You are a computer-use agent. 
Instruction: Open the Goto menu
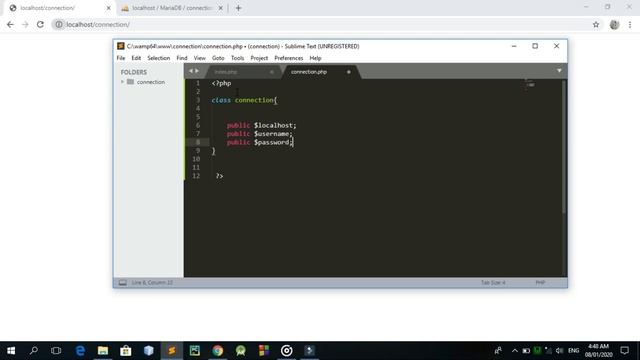pos(218,58)
